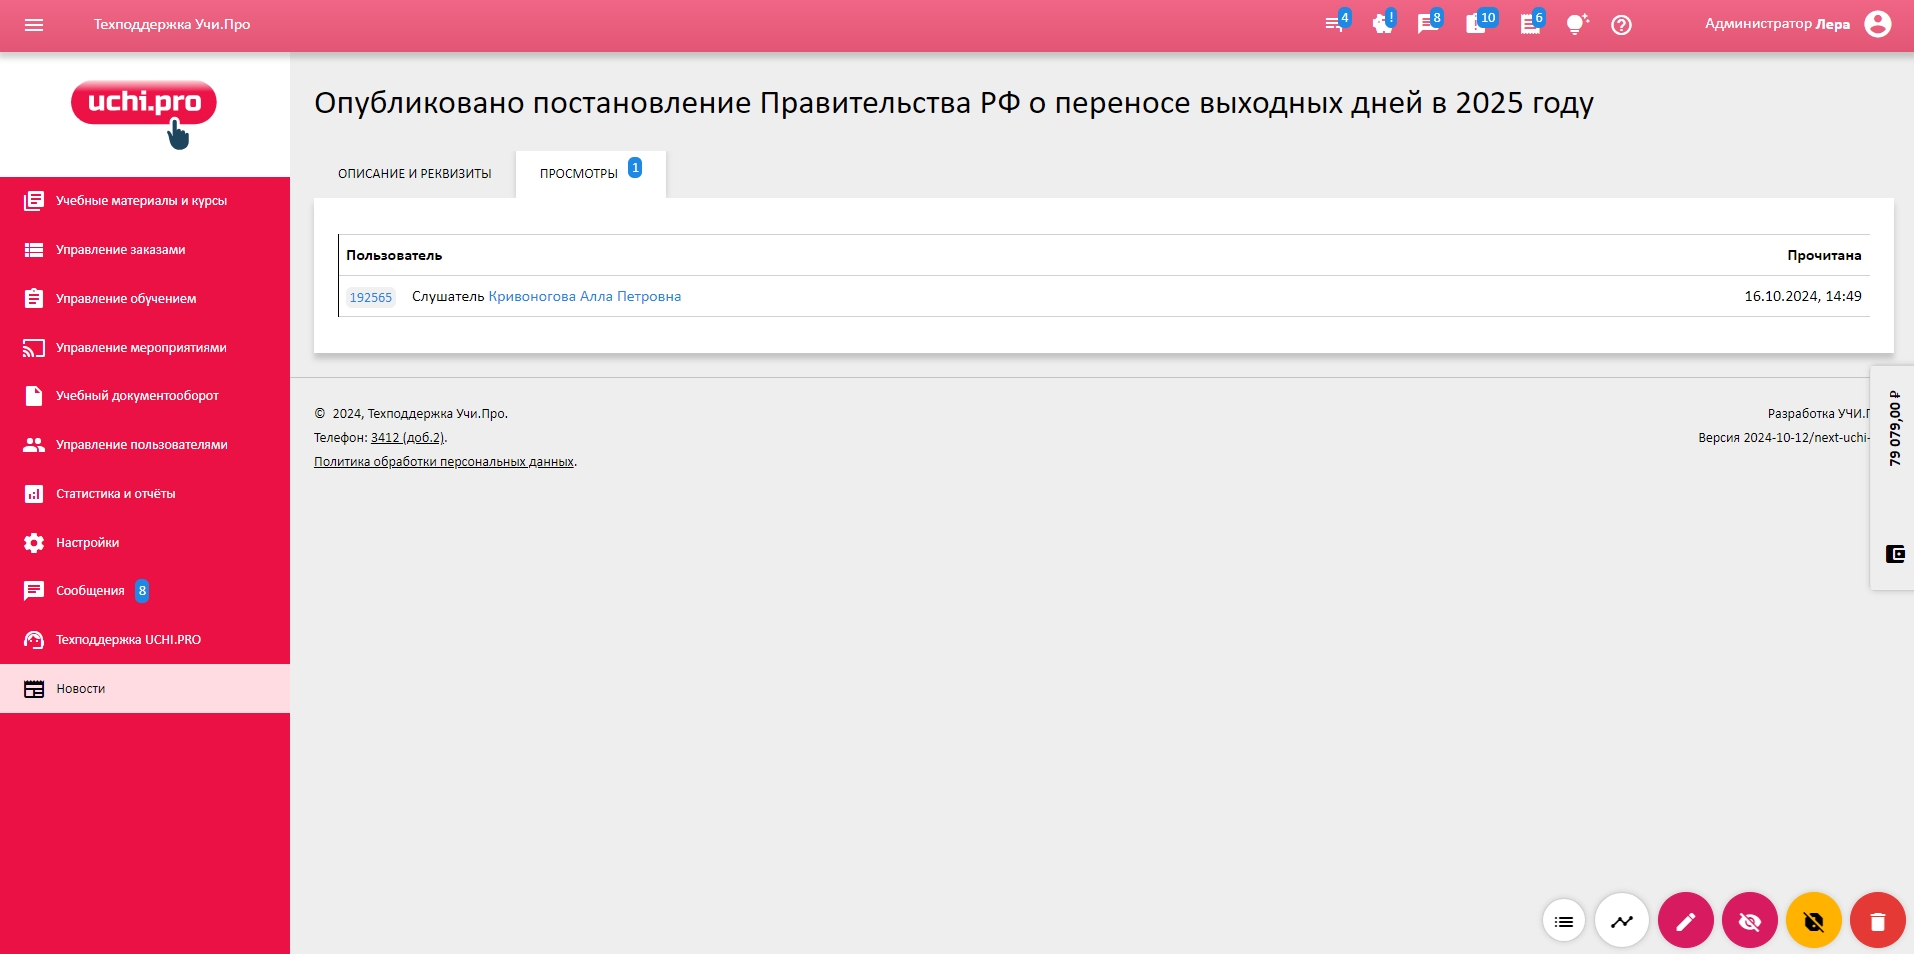This screenshot has height=954, width=1914.
Task: Toggle the crossed-eye hide button
Action: [1750, 920]
